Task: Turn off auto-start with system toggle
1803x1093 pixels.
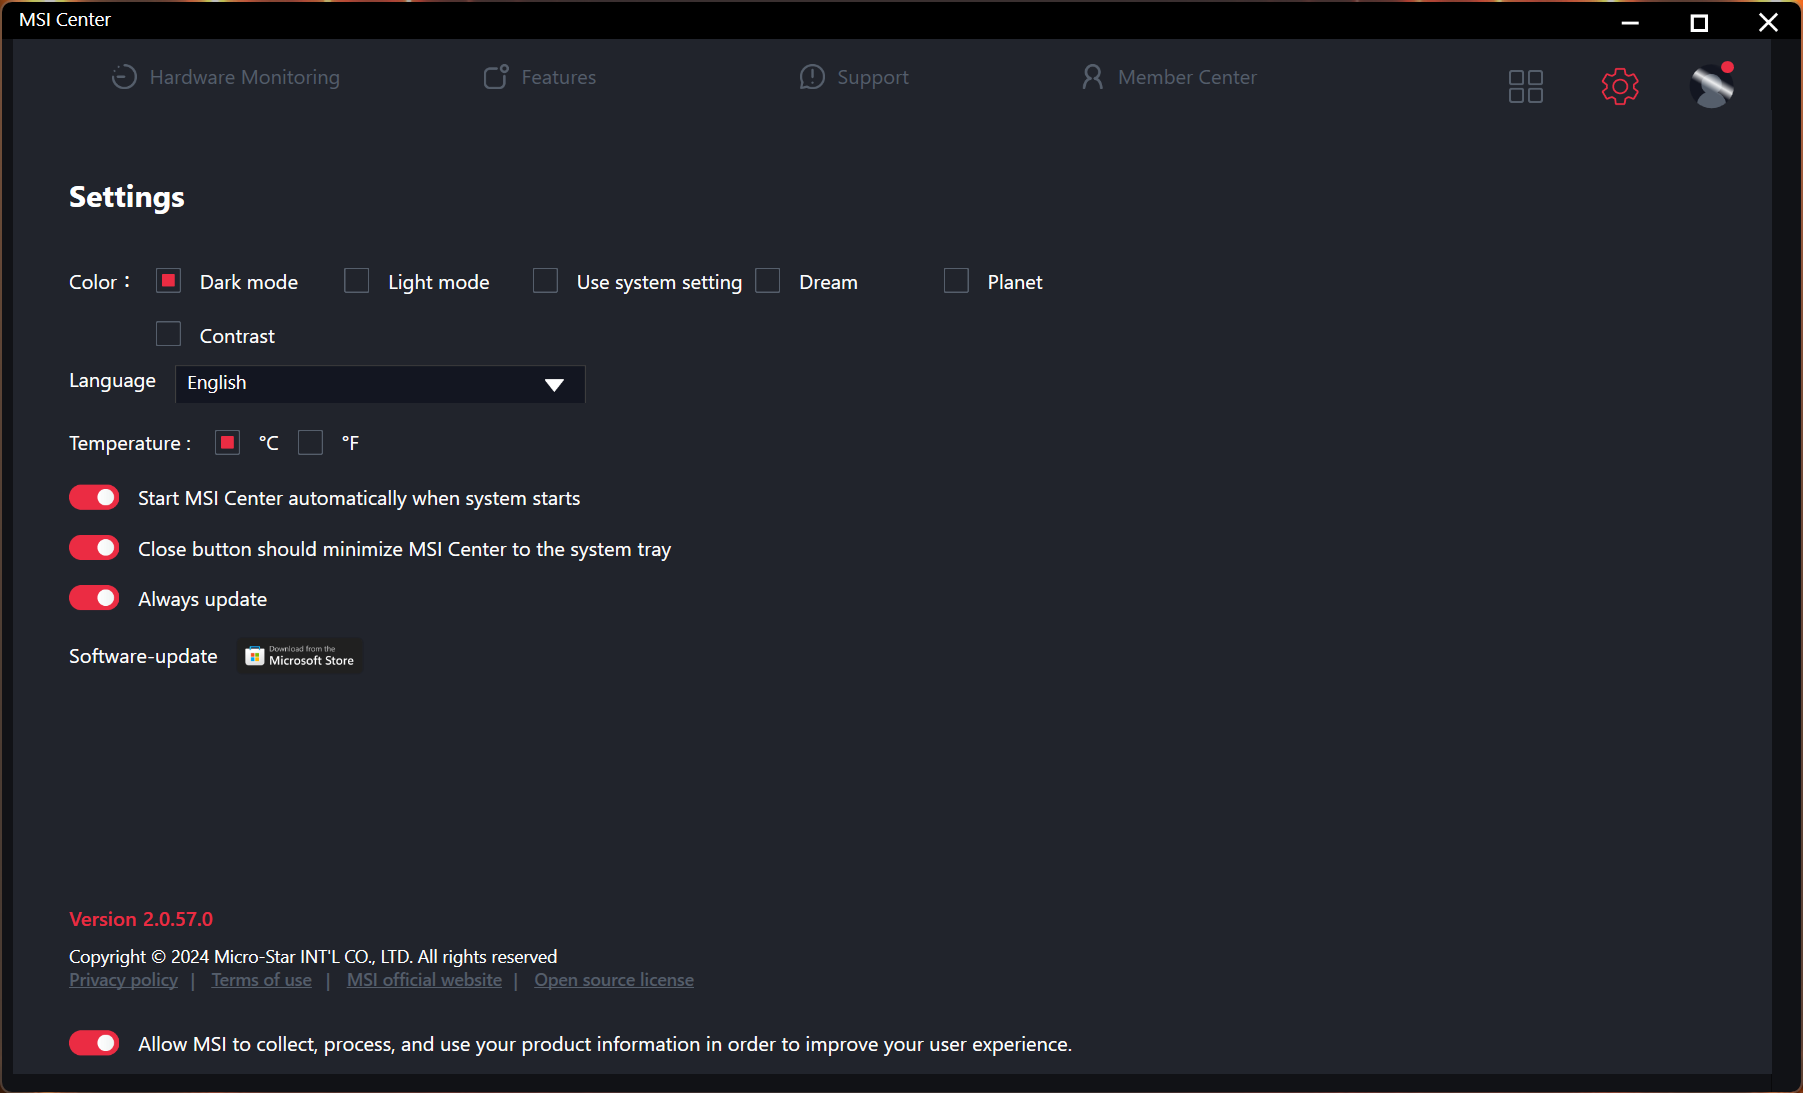Action: click(x=94, y=498)
